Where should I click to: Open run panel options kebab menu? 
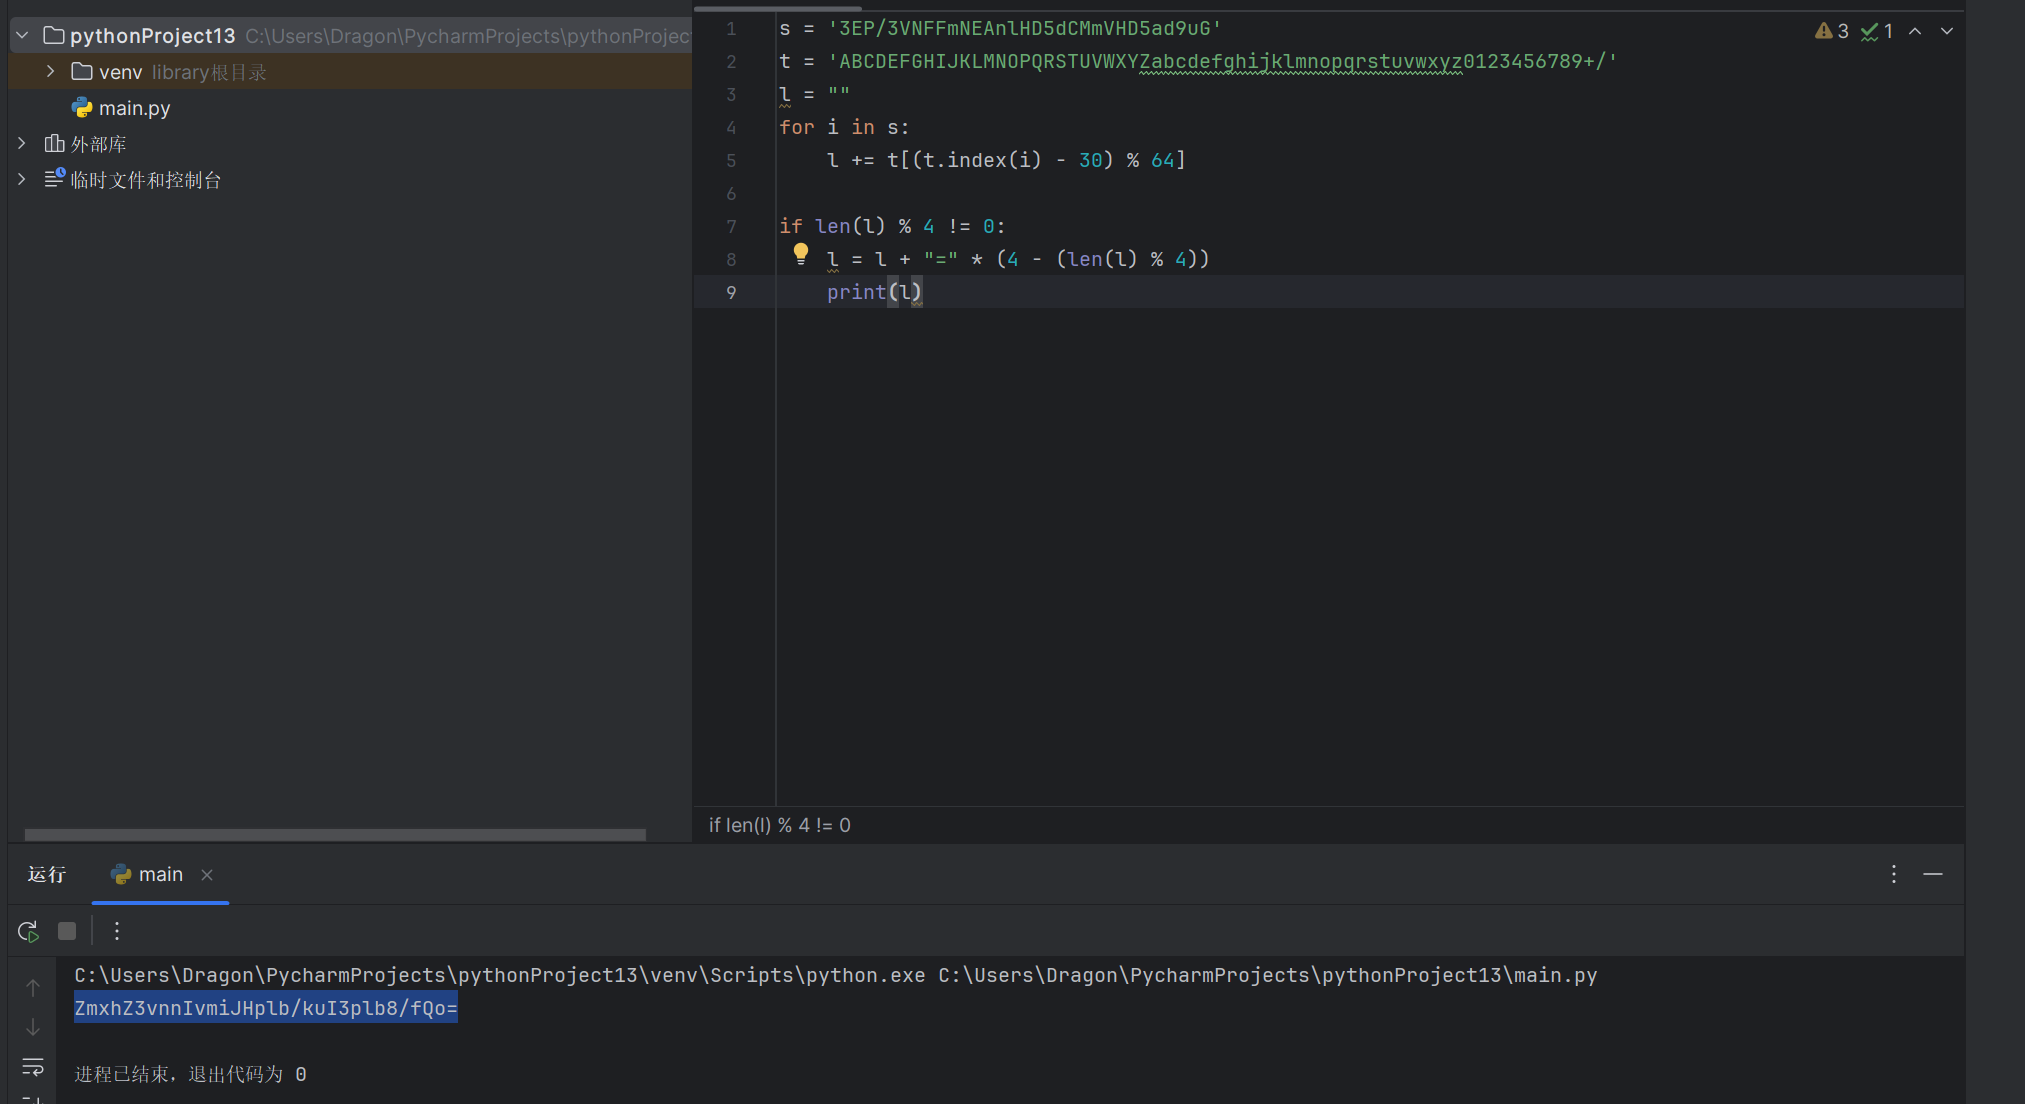pyautogui.click(x=1893, y=874)
